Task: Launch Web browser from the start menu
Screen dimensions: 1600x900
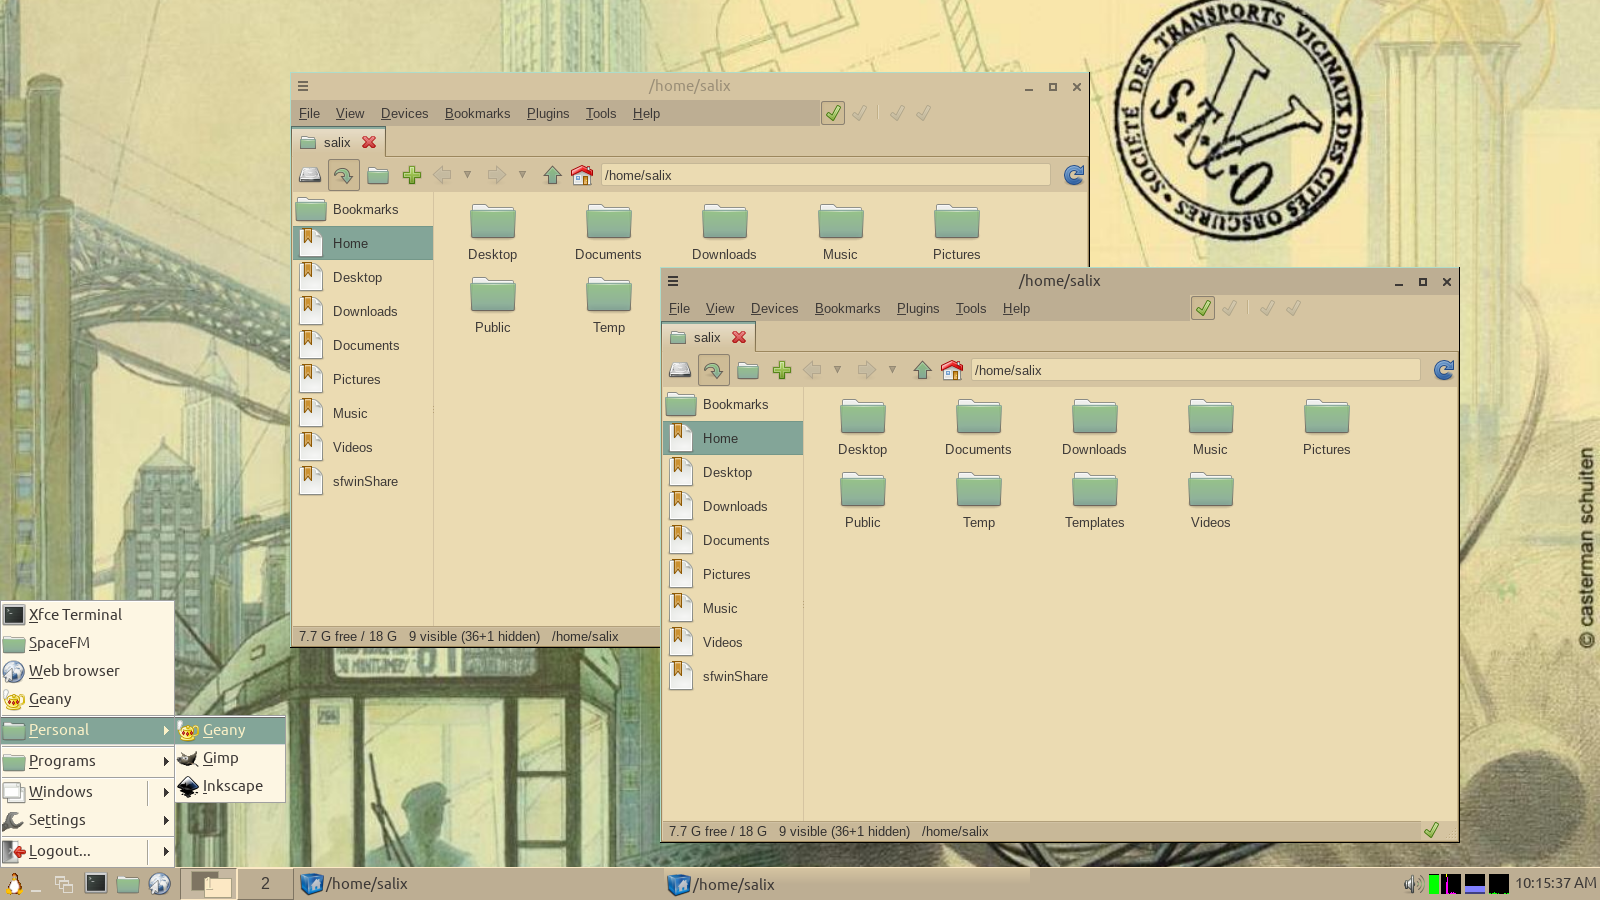Action: click(87, 671)
